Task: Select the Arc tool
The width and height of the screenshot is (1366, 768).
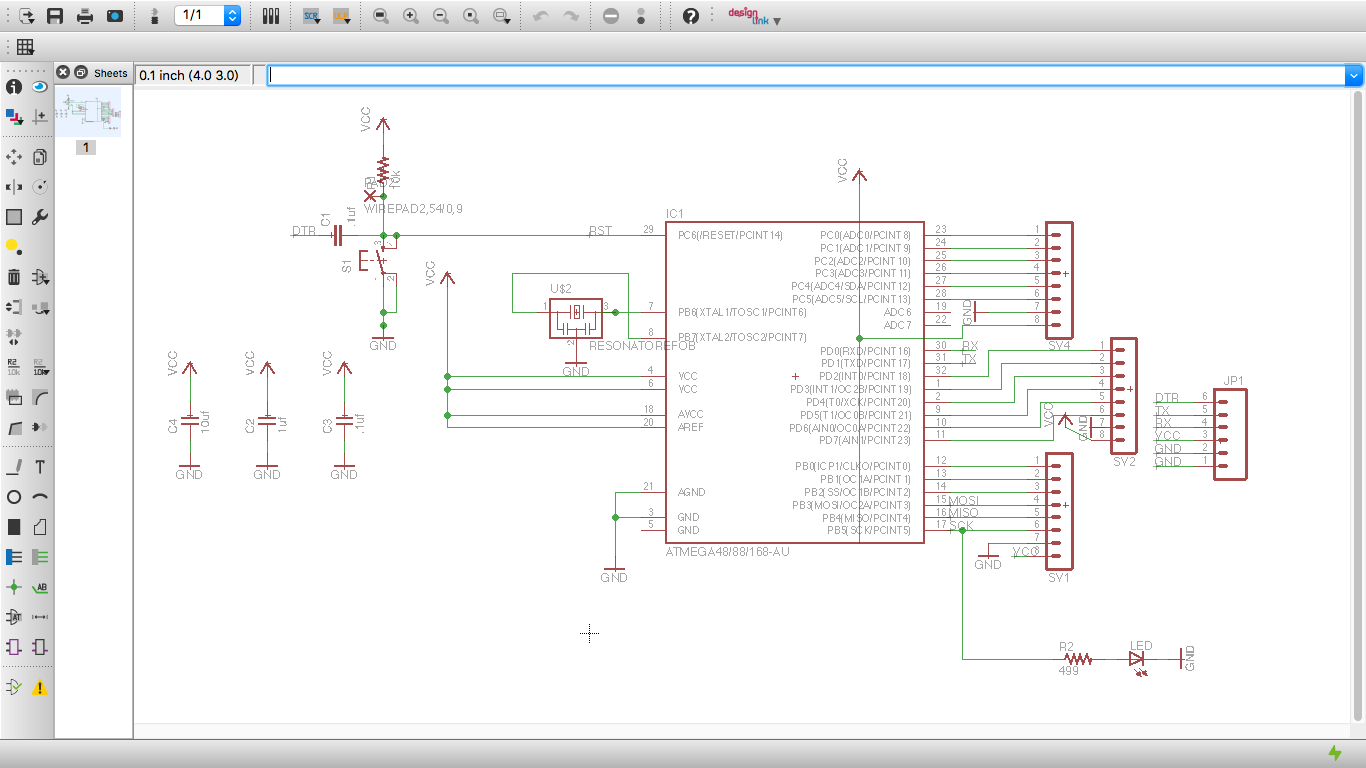Action: coord(40,497)
